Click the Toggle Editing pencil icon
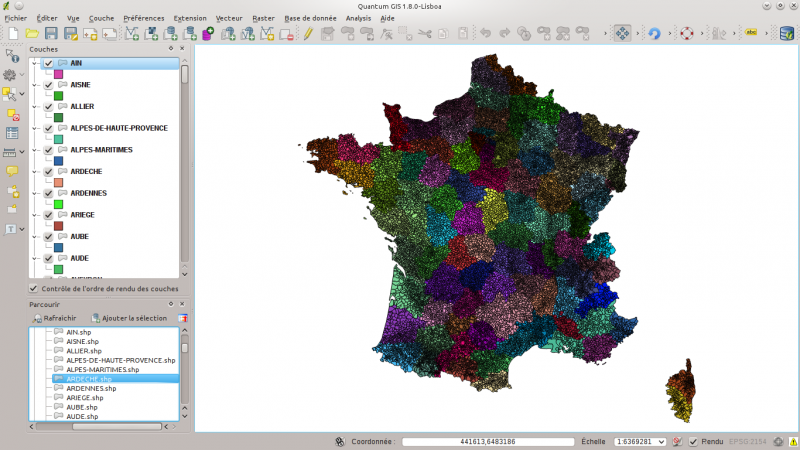The image size is (800, 450). [x=308, y=34]
